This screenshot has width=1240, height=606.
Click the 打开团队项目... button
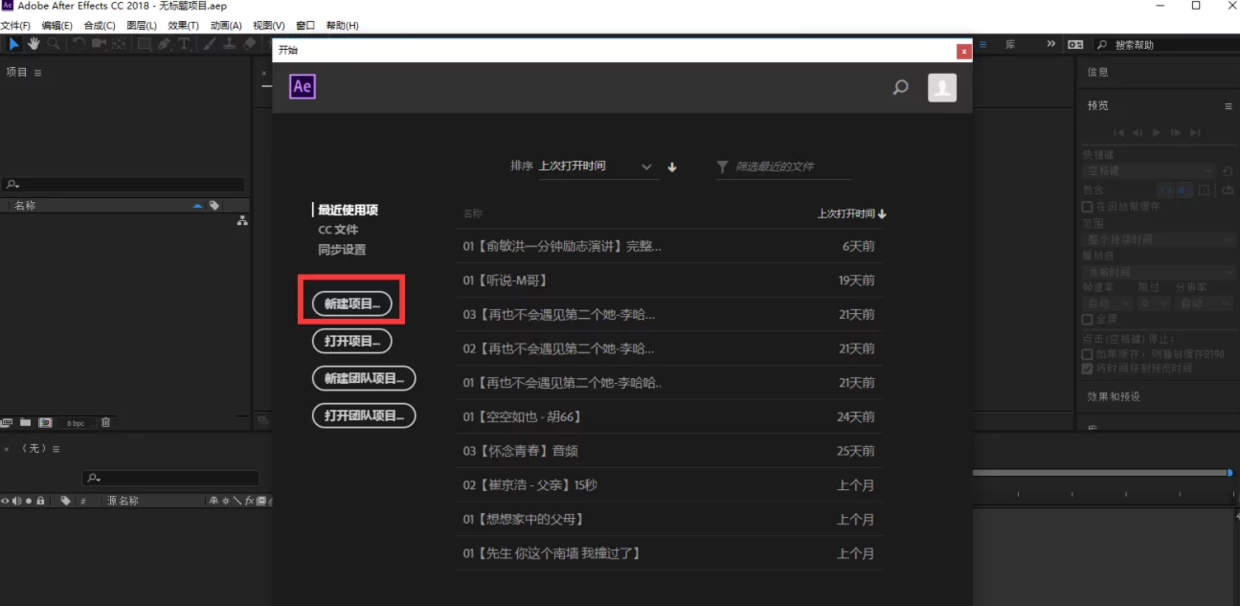[364, 415]
